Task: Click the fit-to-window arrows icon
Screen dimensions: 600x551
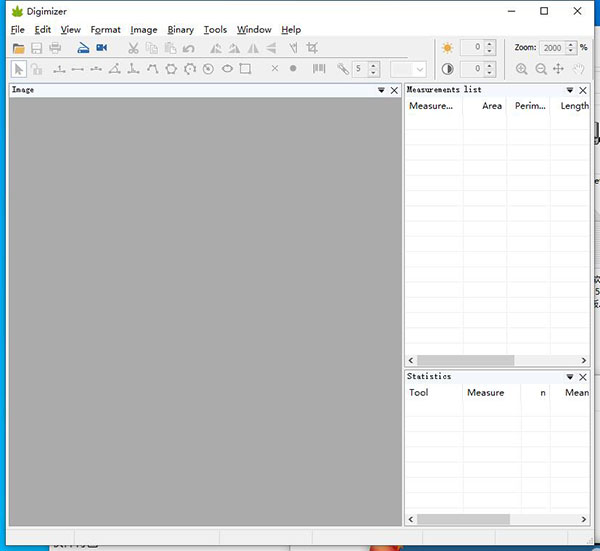Action: [x=559, y=69]
